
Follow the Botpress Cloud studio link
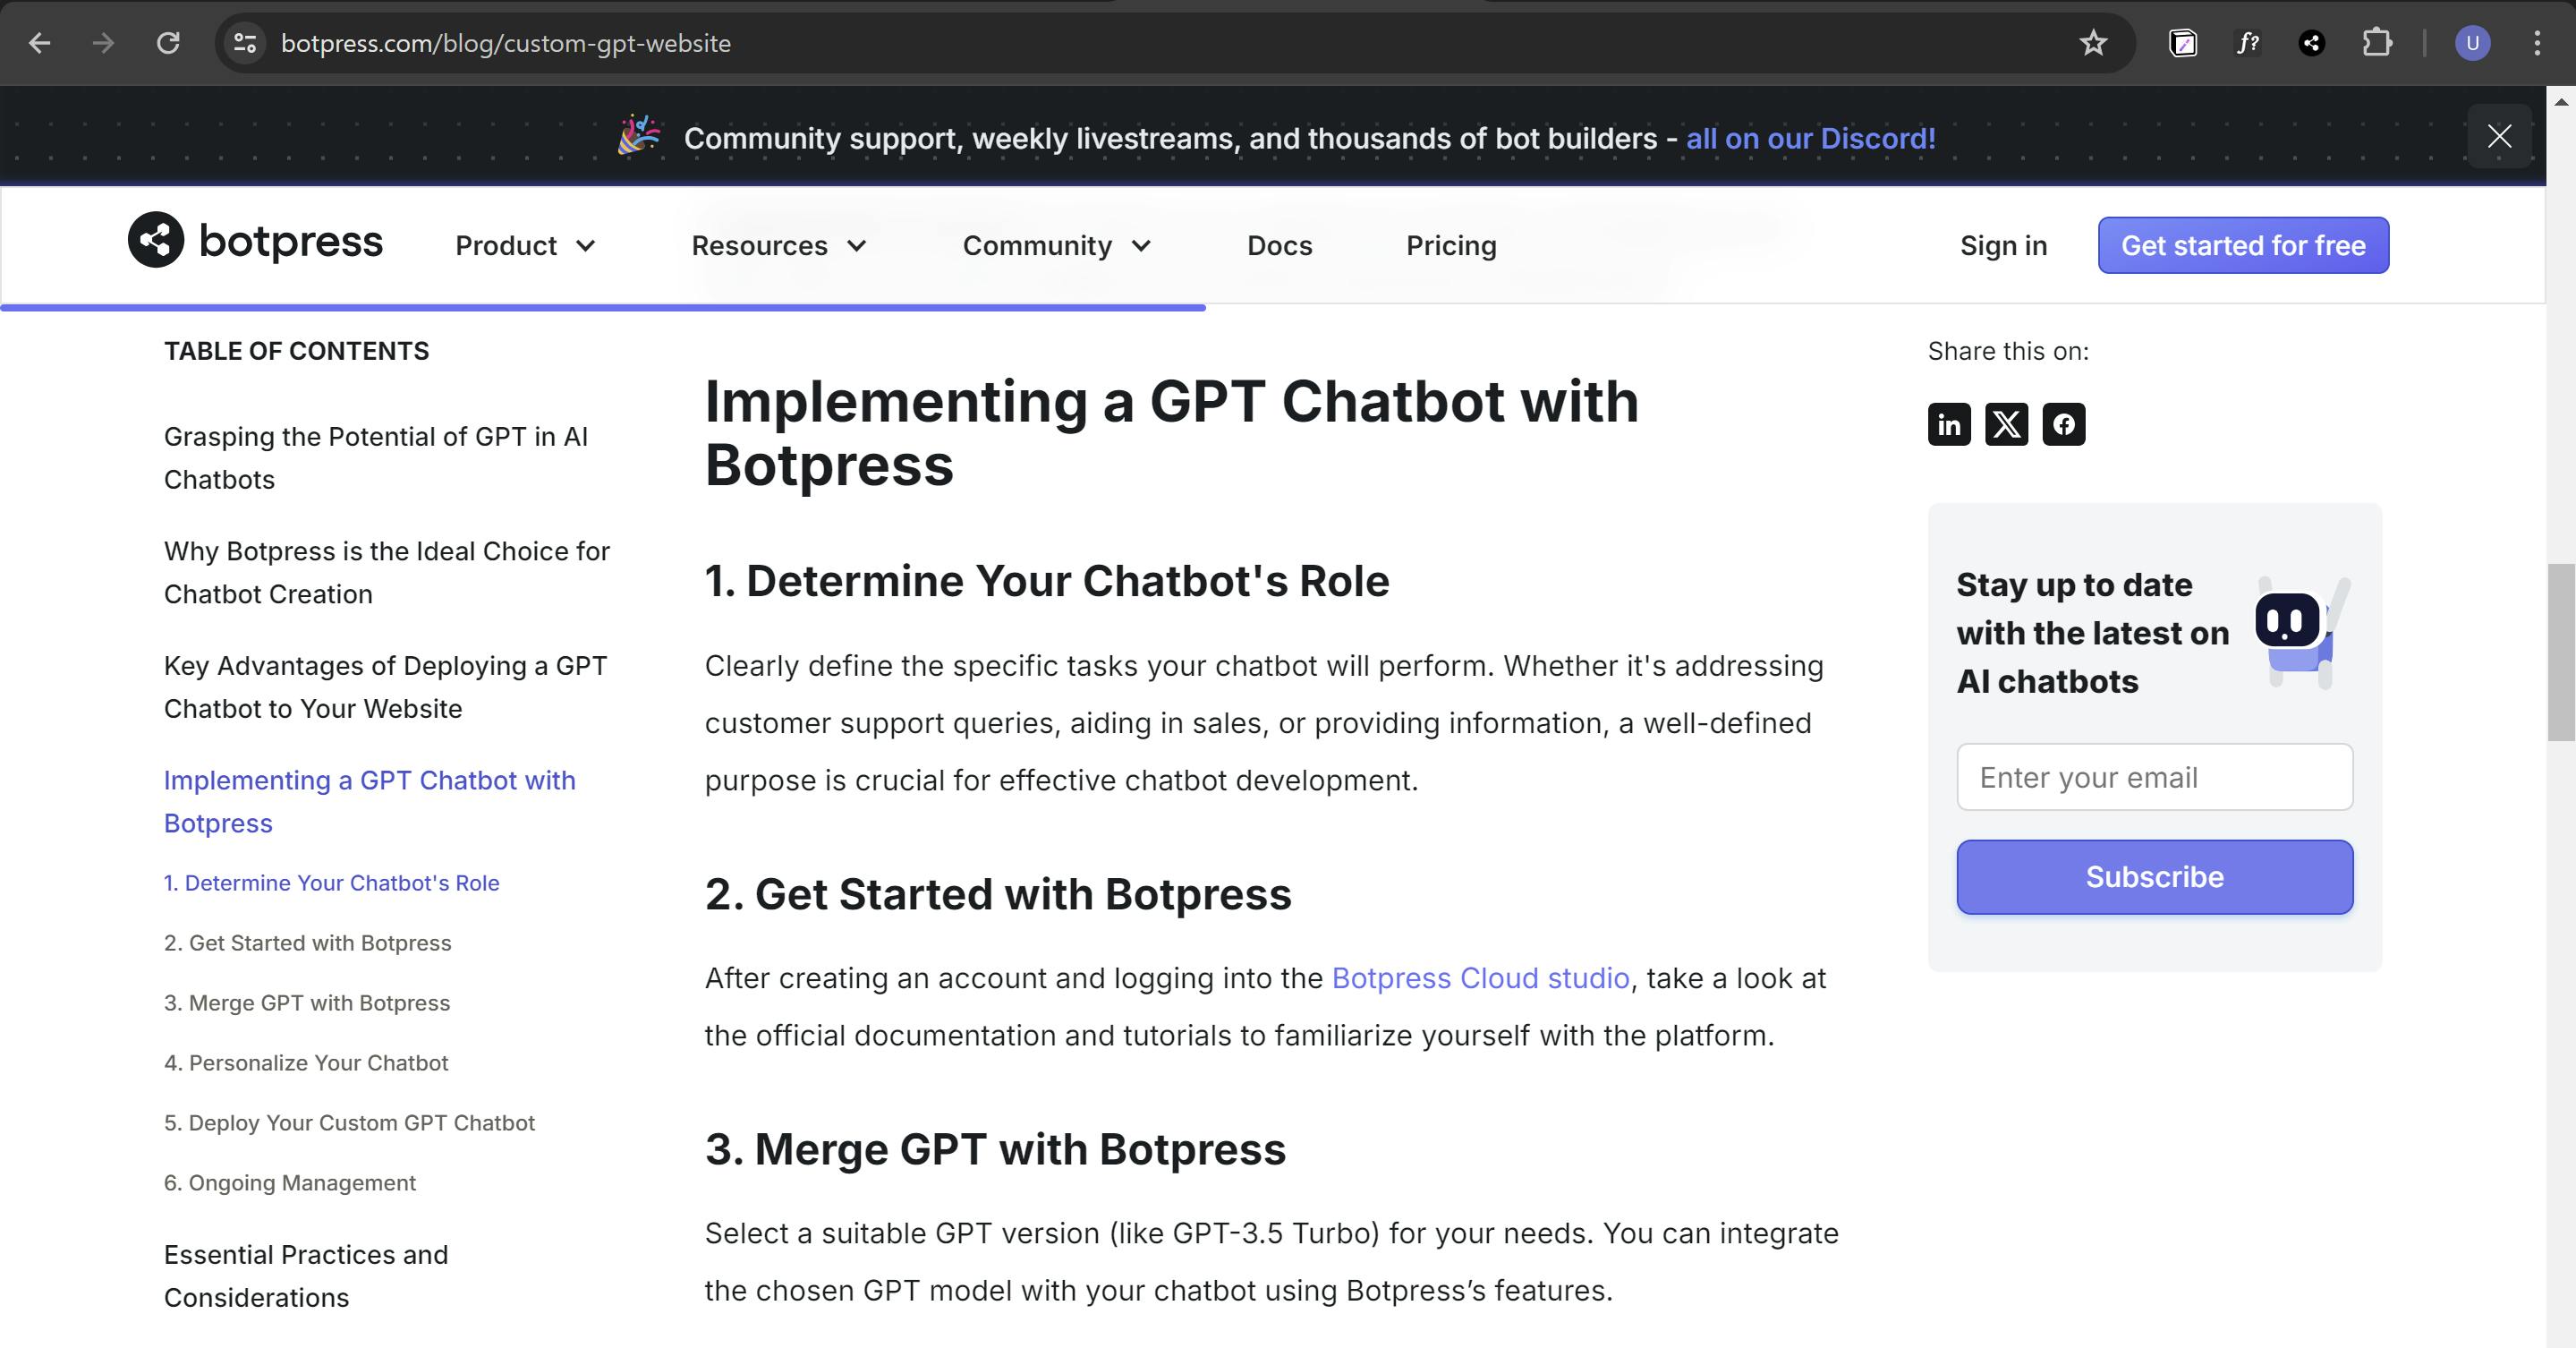click(1480, 978)
